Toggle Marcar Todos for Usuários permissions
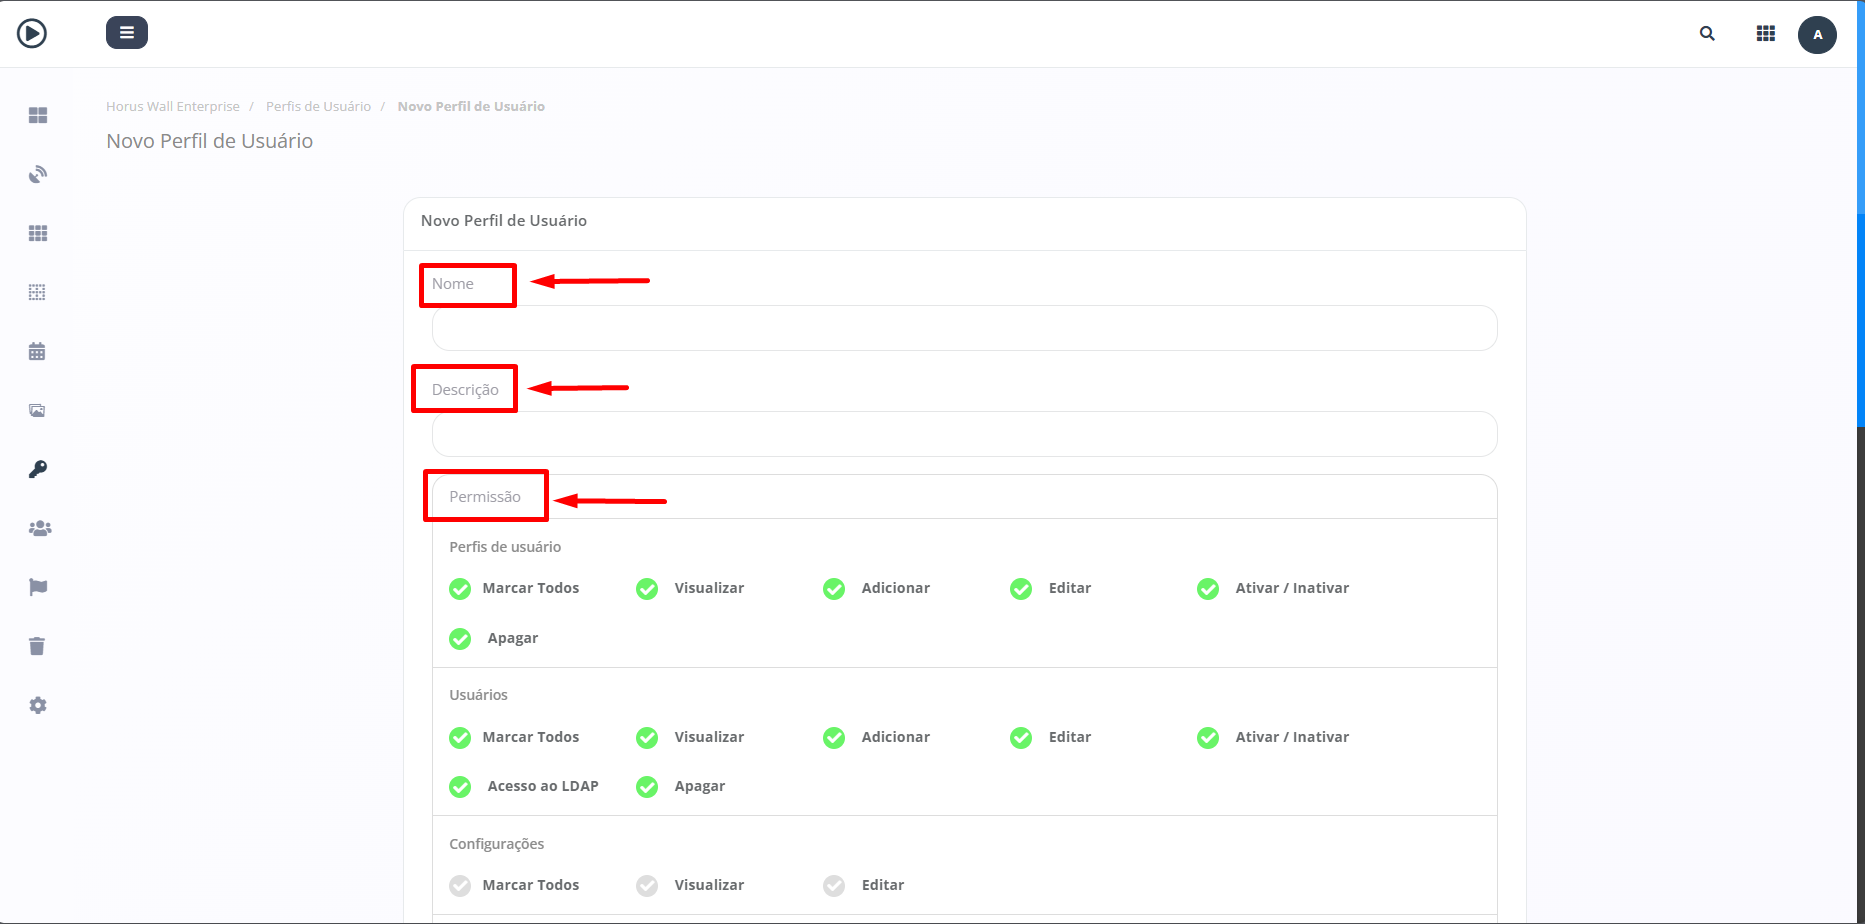This screenshot has height=924, width=1865. pos(459,737)
